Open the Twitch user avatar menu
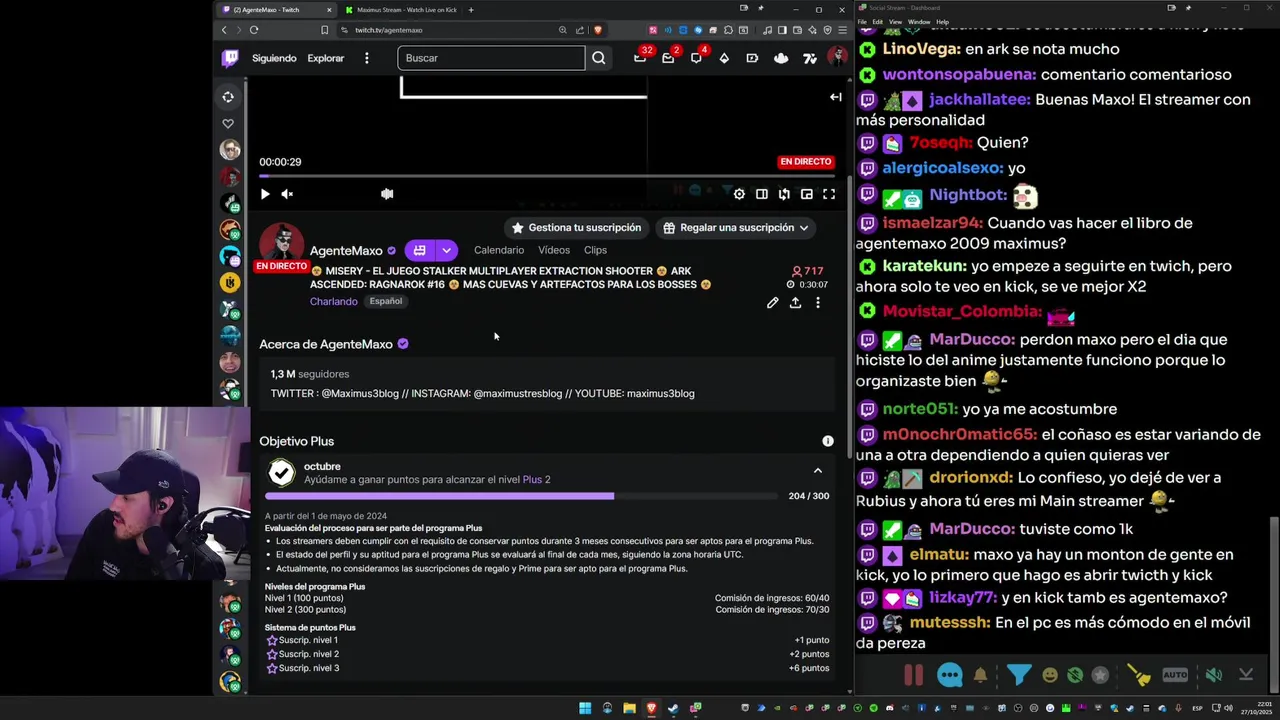 pos(837,58)
